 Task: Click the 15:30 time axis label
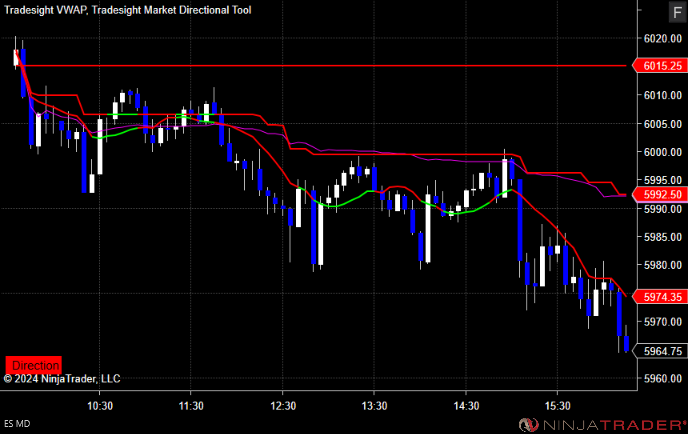[x=558, y=406]
